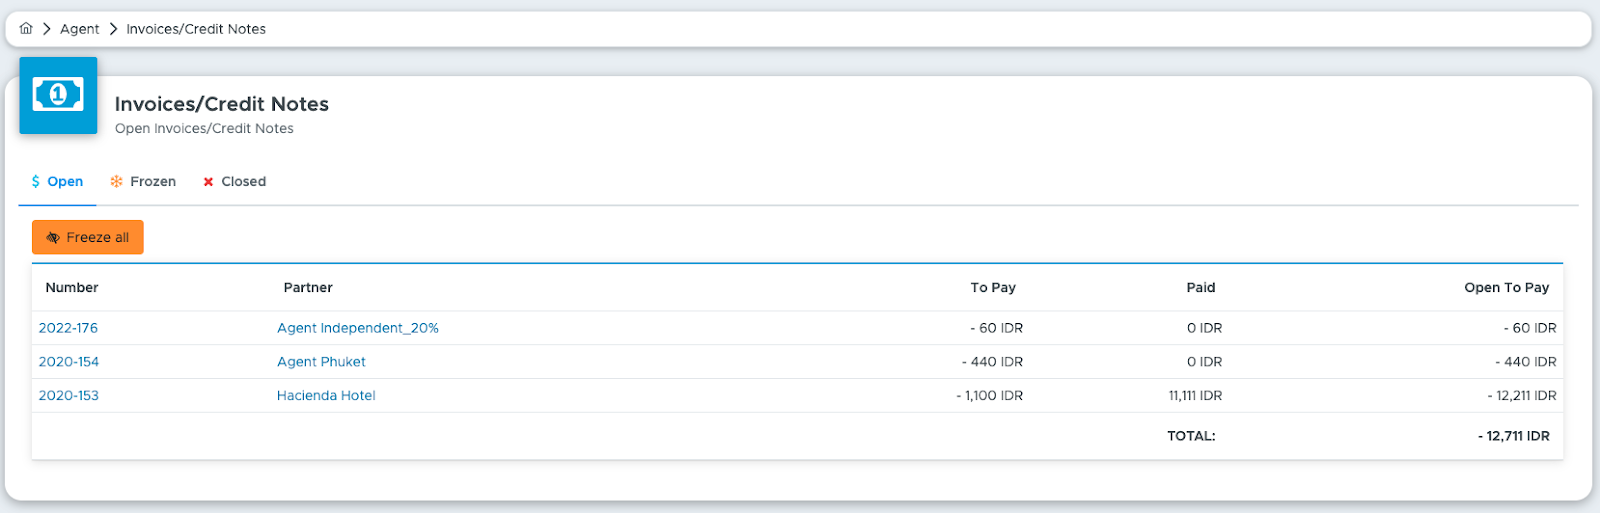Image resolution: width=1600 pixels, height=513 pixels.
Task: Switch to the Closed tab
Action: [234, 181]
